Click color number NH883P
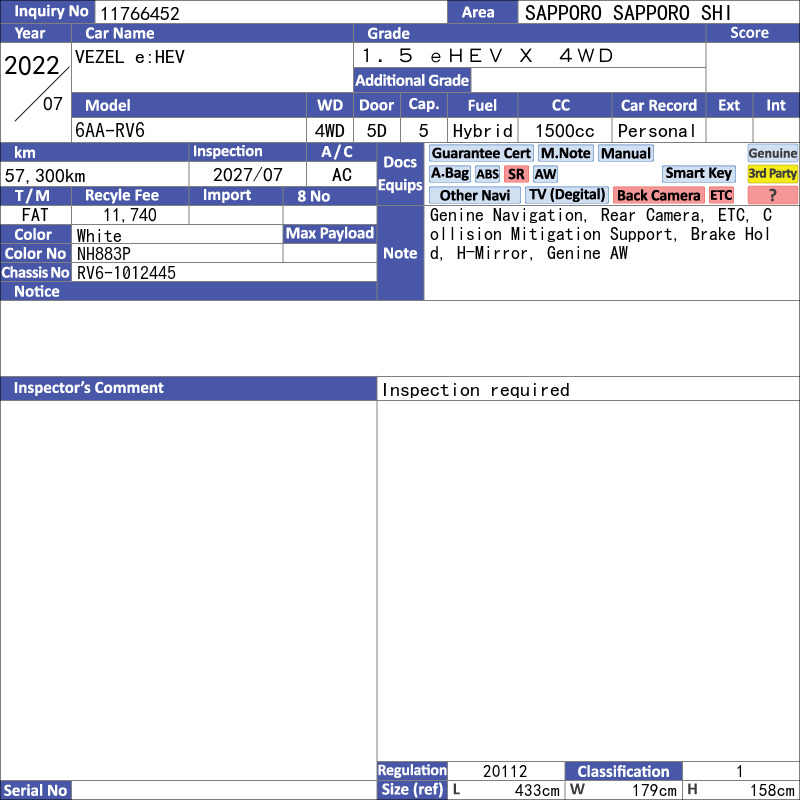This screenshot has height=800, width=800. [104, 254]
